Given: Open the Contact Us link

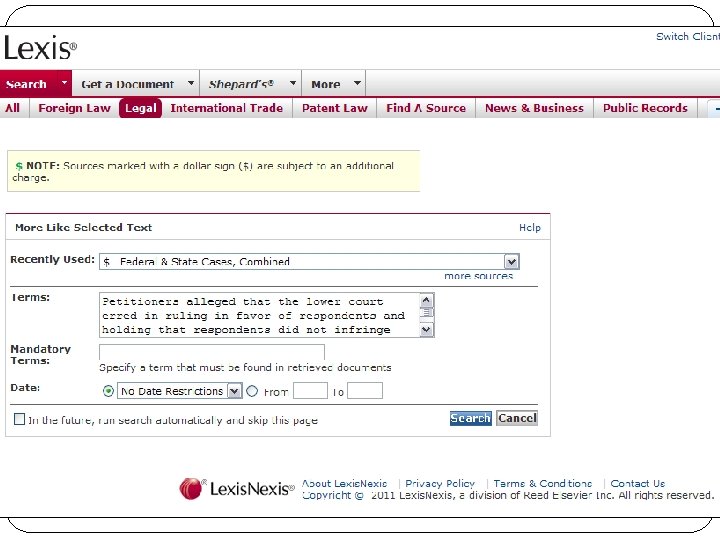Looking at the screenshot, I should point(638,484).
